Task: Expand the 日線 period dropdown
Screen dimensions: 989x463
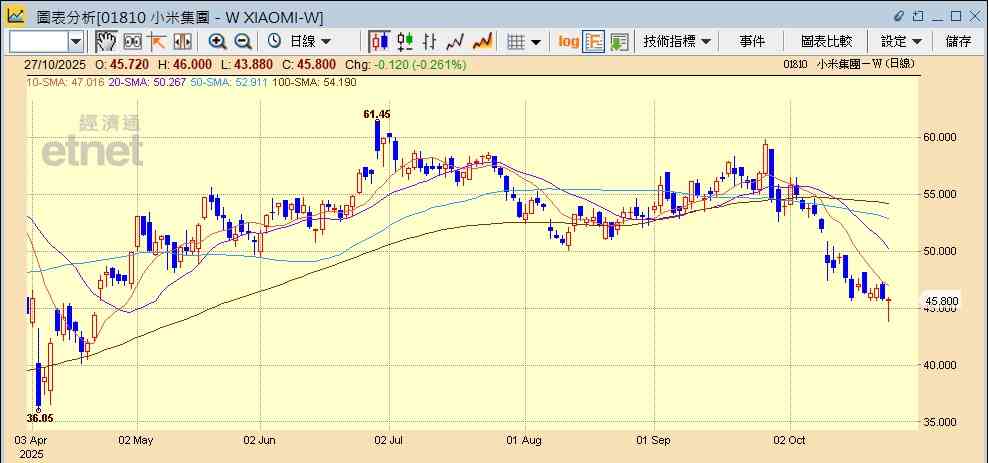Action: (310, 41)
